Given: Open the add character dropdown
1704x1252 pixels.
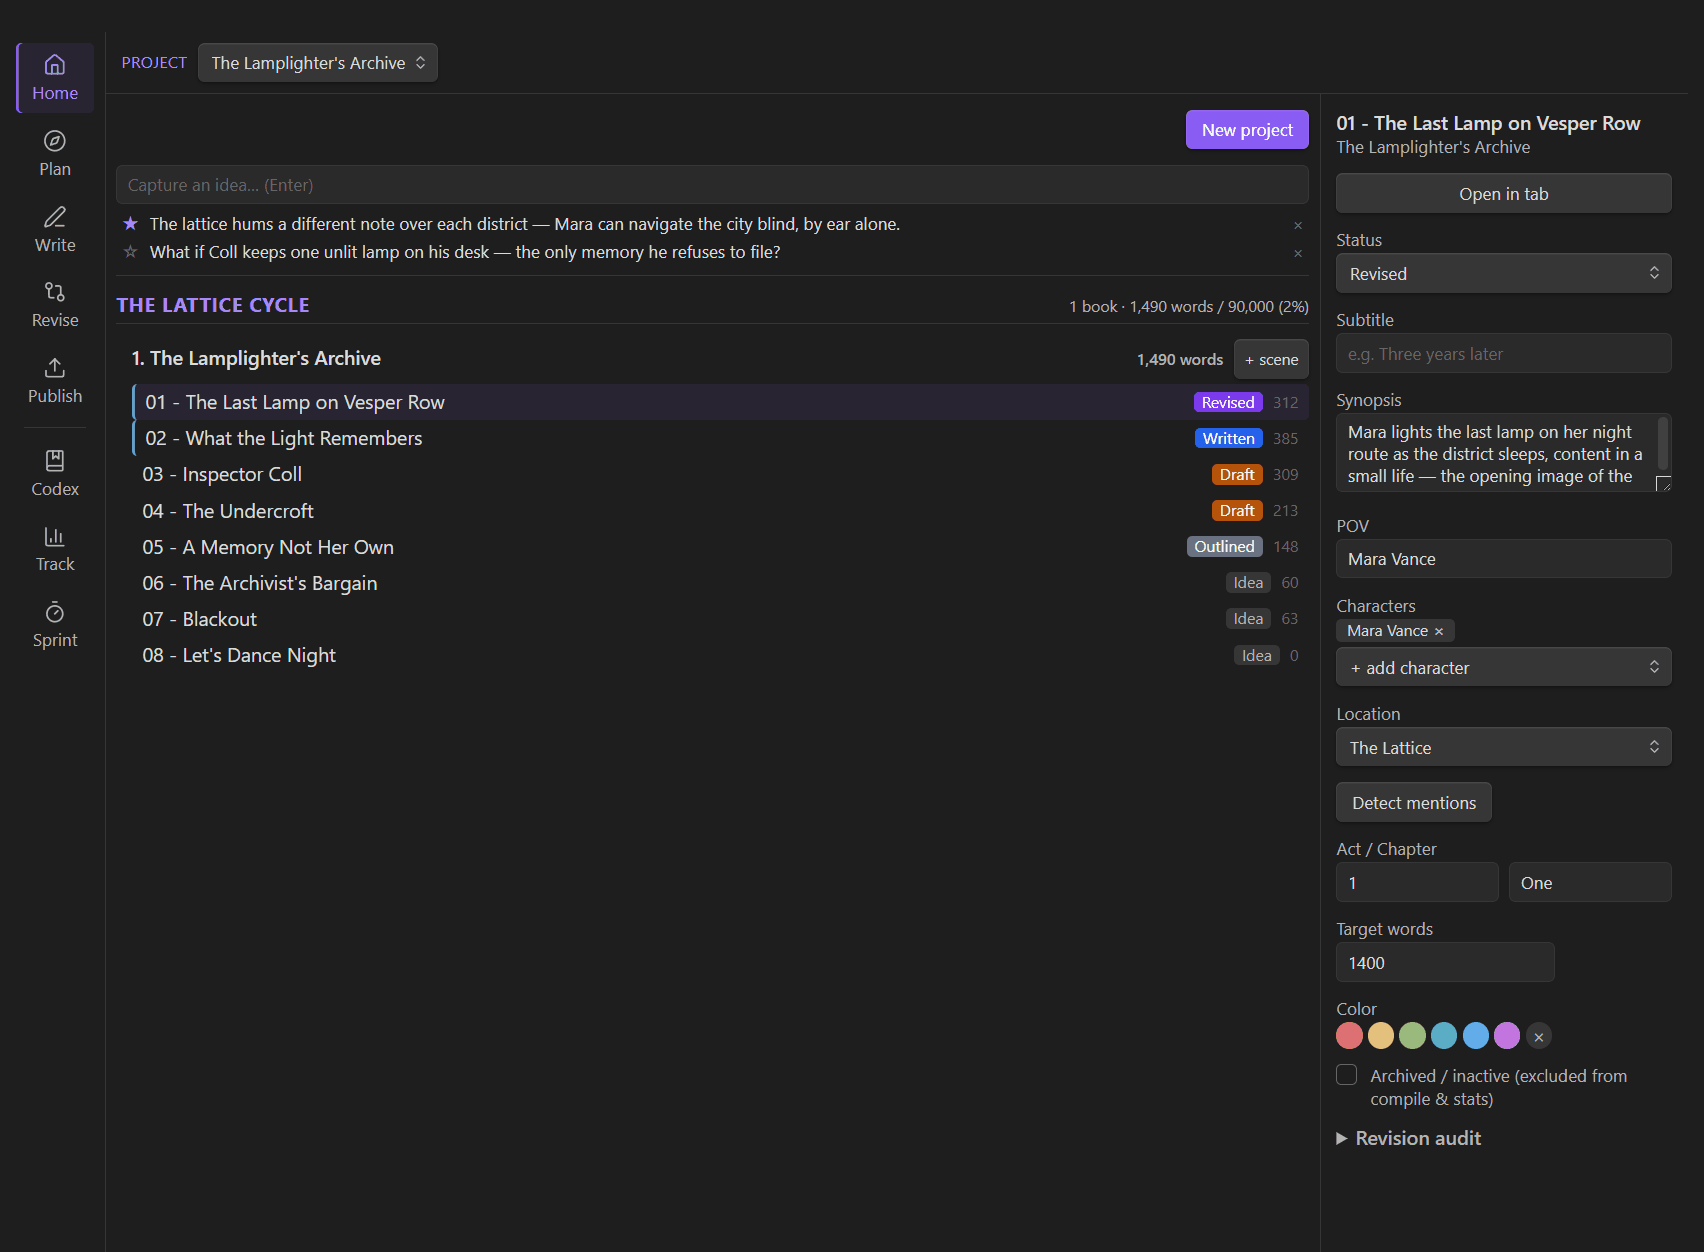Looking at the screenshot, I should [1504, 667].
